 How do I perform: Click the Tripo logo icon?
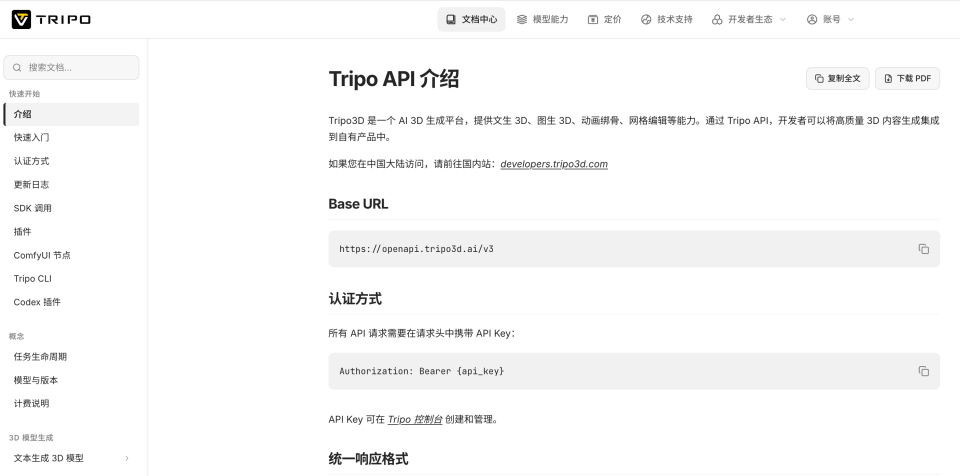[x=21, y=20]
